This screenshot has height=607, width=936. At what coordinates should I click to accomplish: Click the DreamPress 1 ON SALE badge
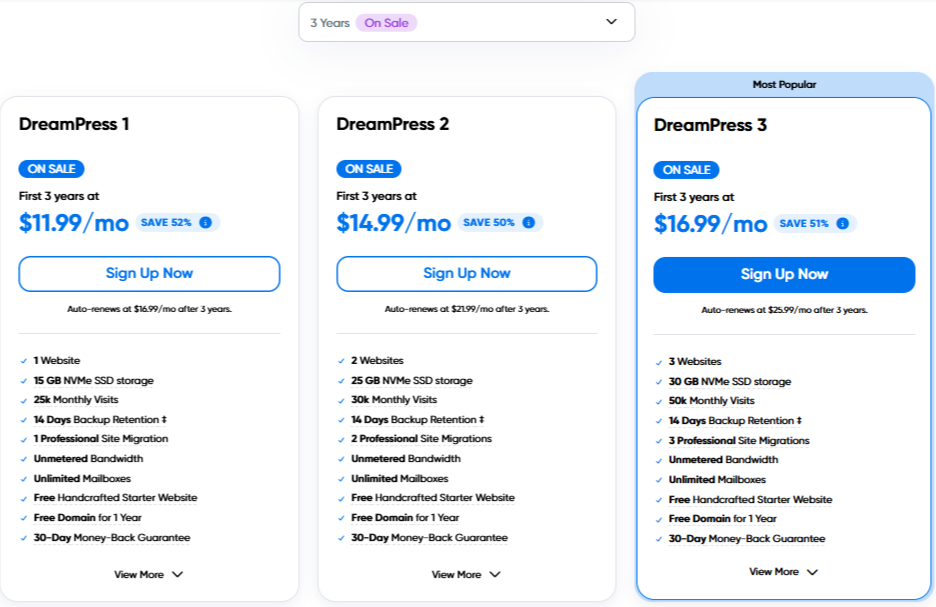51,169
